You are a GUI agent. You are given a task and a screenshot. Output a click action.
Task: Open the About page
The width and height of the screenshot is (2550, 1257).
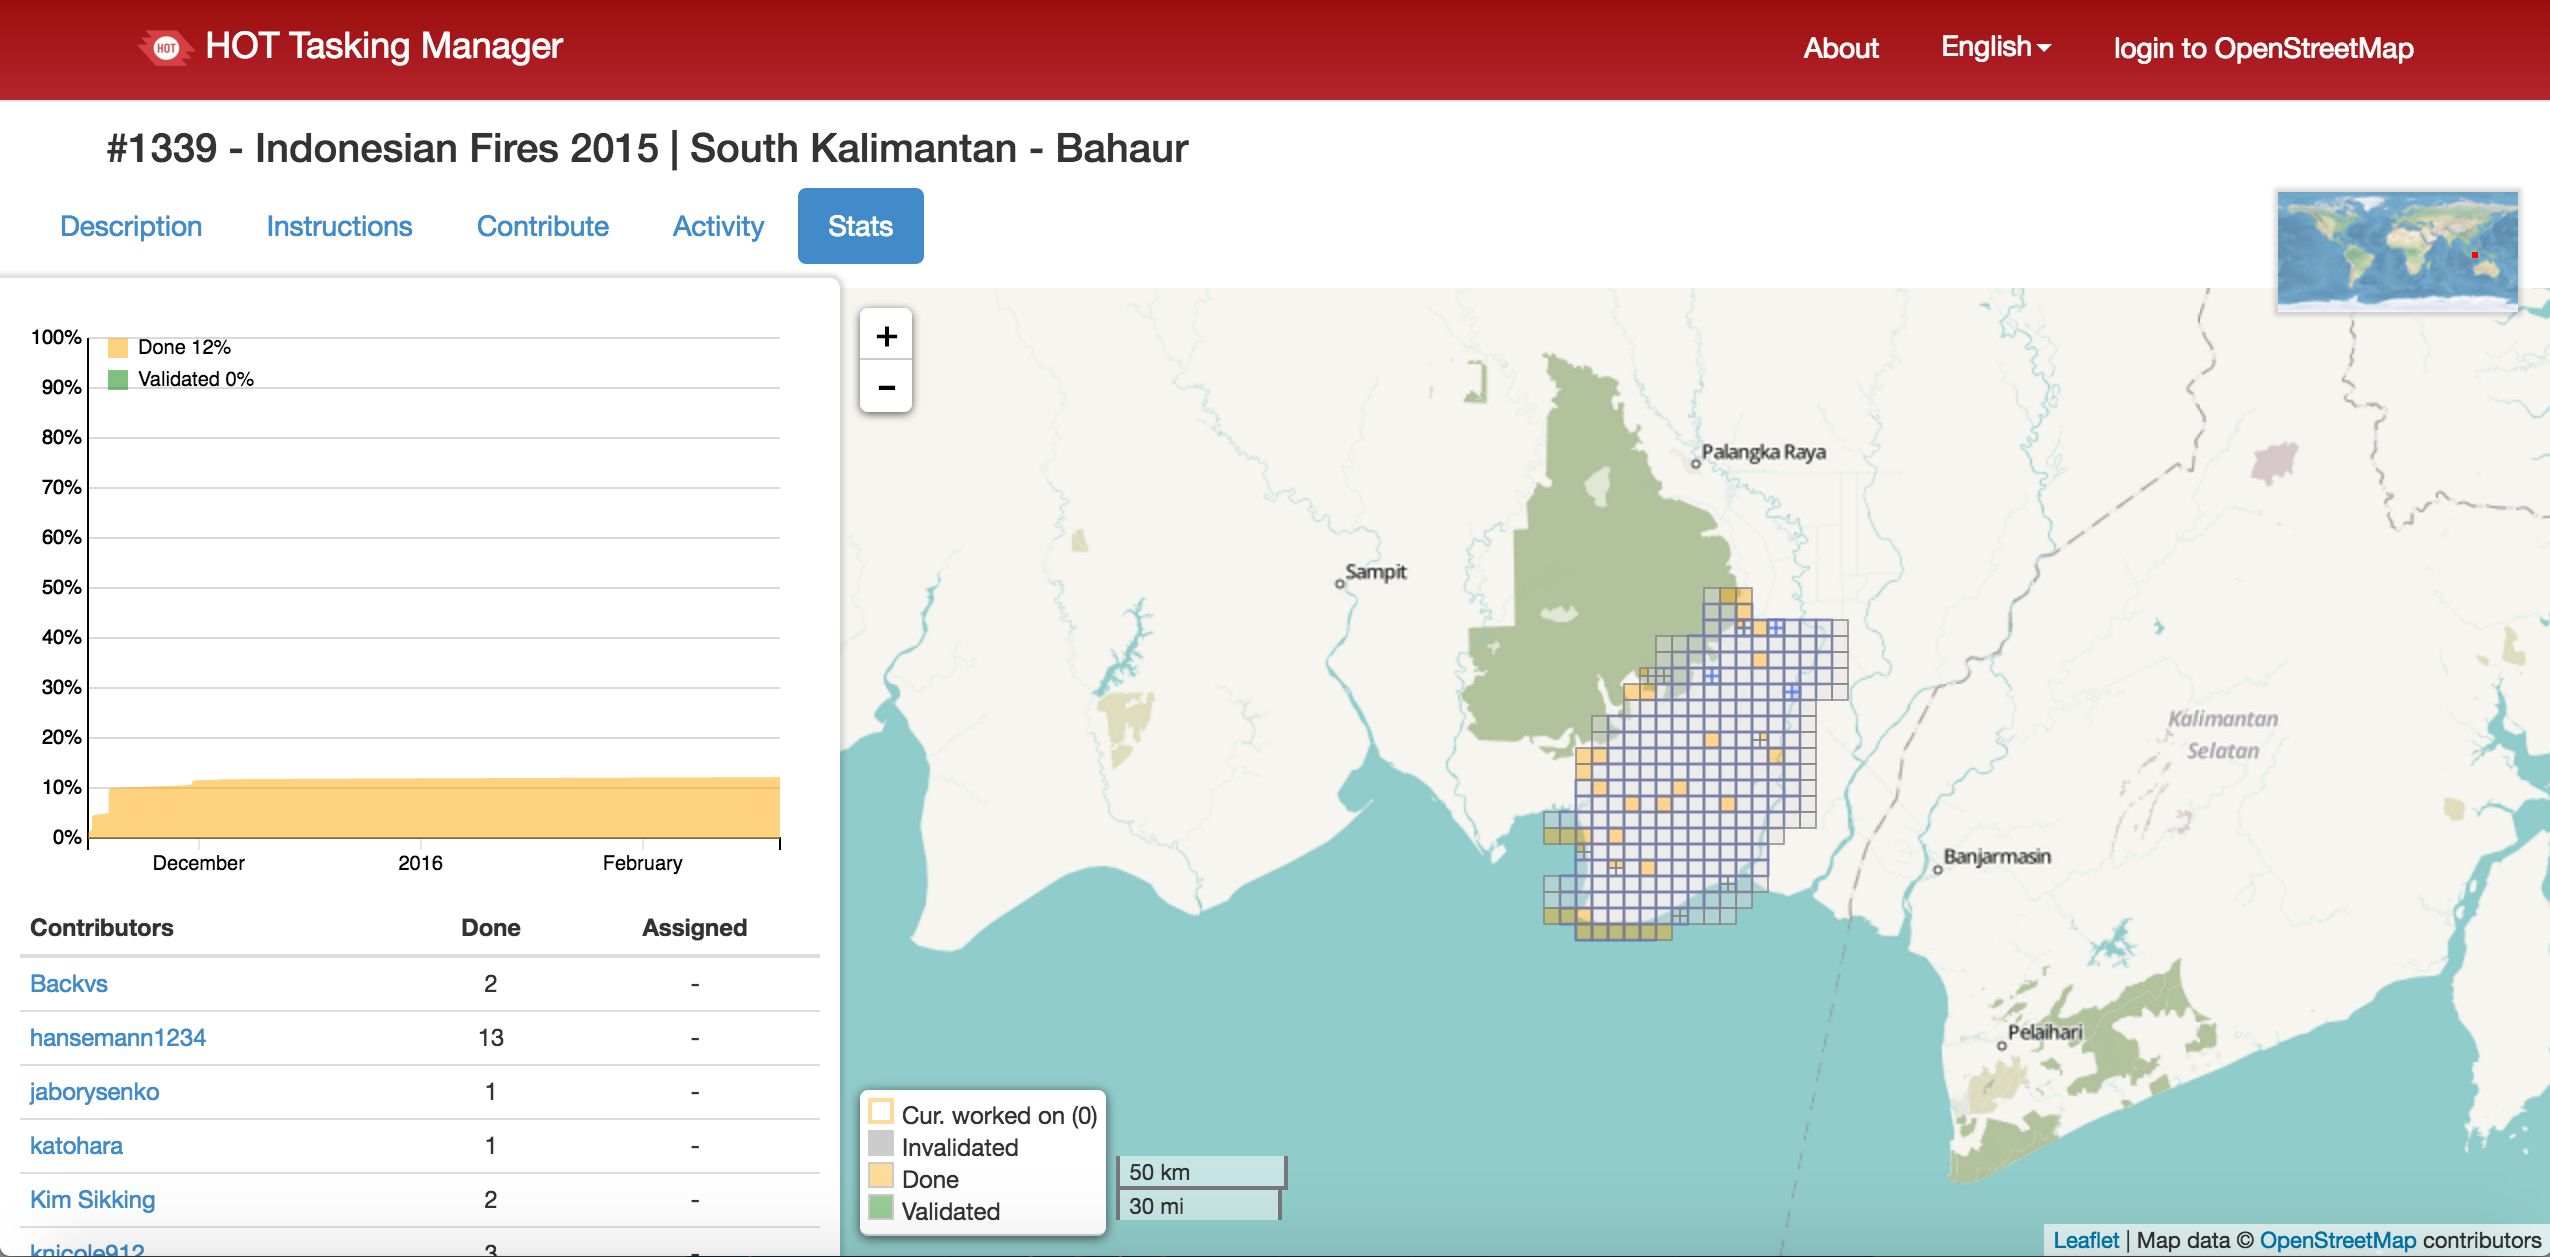[1840, 48]
